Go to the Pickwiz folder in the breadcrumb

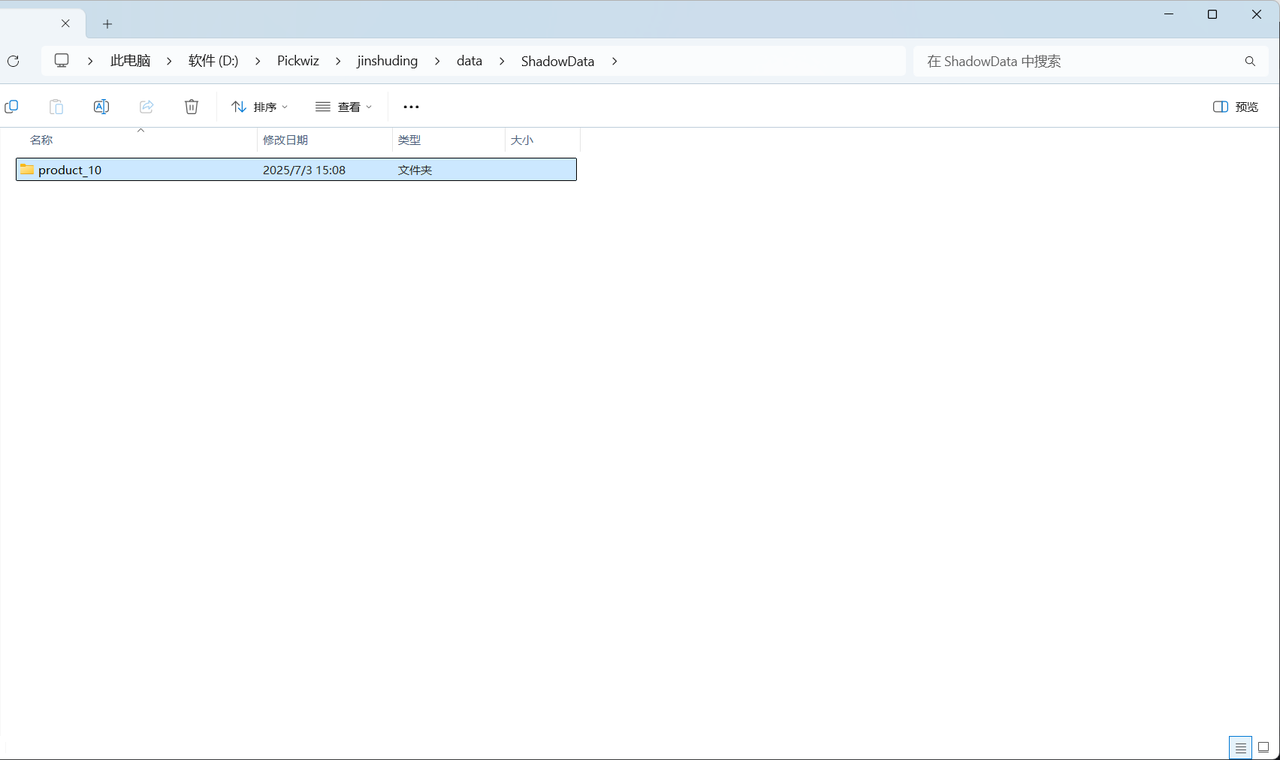pyautogui.click(x=298, y=61)
